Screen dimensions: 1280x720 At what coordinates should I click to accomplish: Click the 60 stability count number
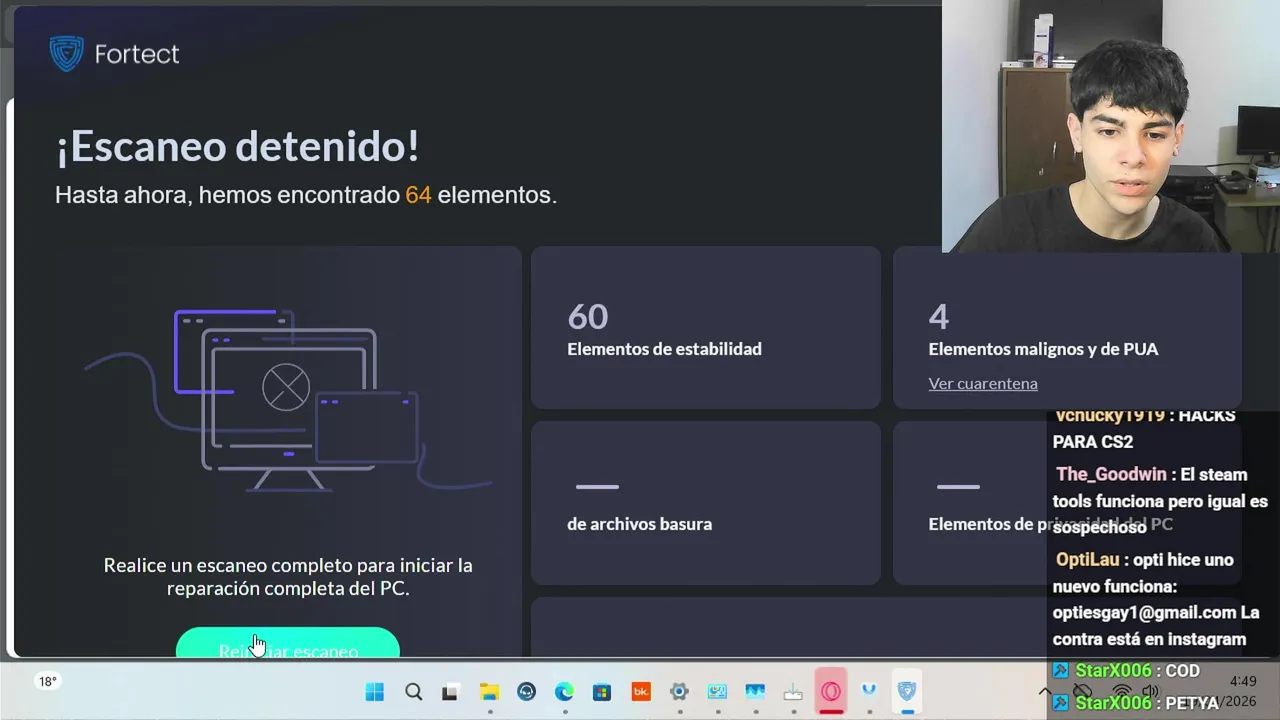click(x=588, y=317)
